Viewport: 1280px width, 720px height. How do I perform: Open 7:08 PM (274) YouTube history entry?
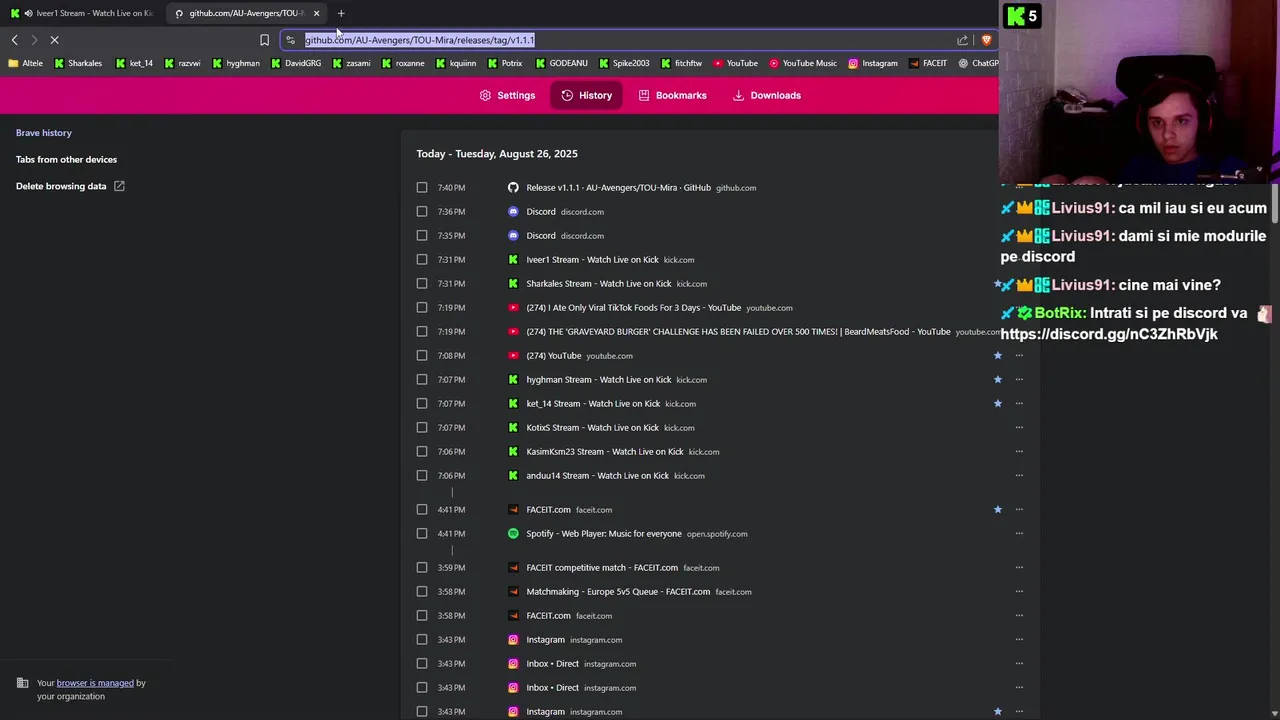tap(554, 356)
